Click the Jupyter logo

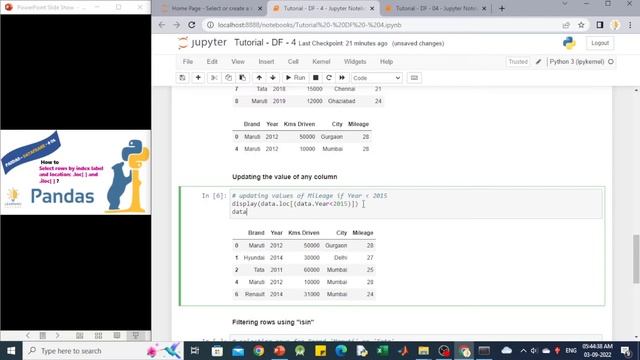coord(202,42)
